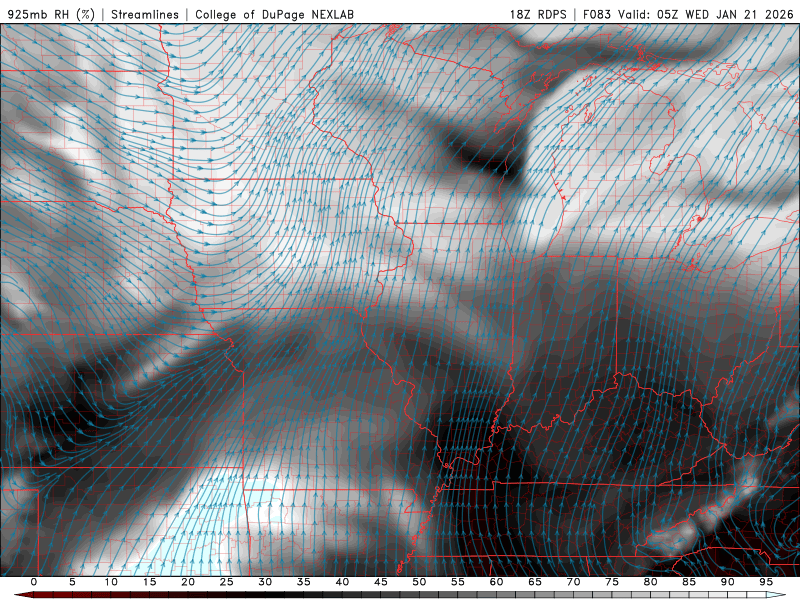Image resolution: width=800 pixels, height=600 pixels.
Task: Select the "55" percent scale label
Action: pyautogui.click(x=458, y=582)
